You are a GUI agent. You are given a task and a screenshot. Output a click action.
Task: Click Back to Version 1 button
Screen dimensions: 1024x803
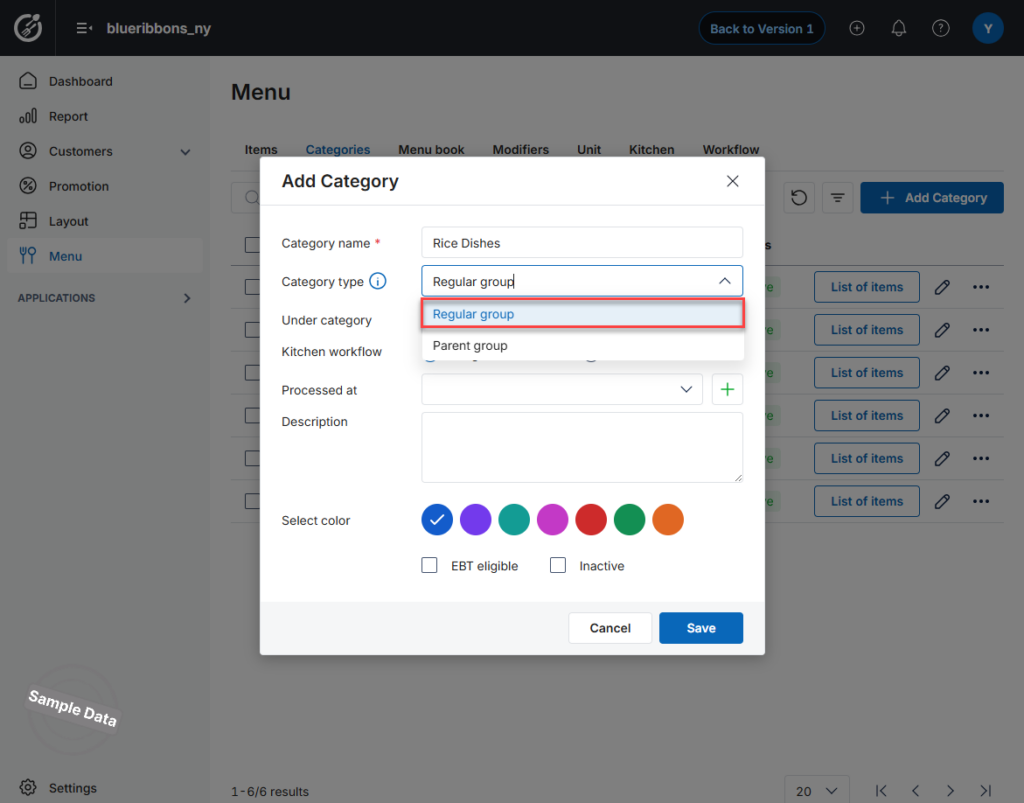coord(761,28)
